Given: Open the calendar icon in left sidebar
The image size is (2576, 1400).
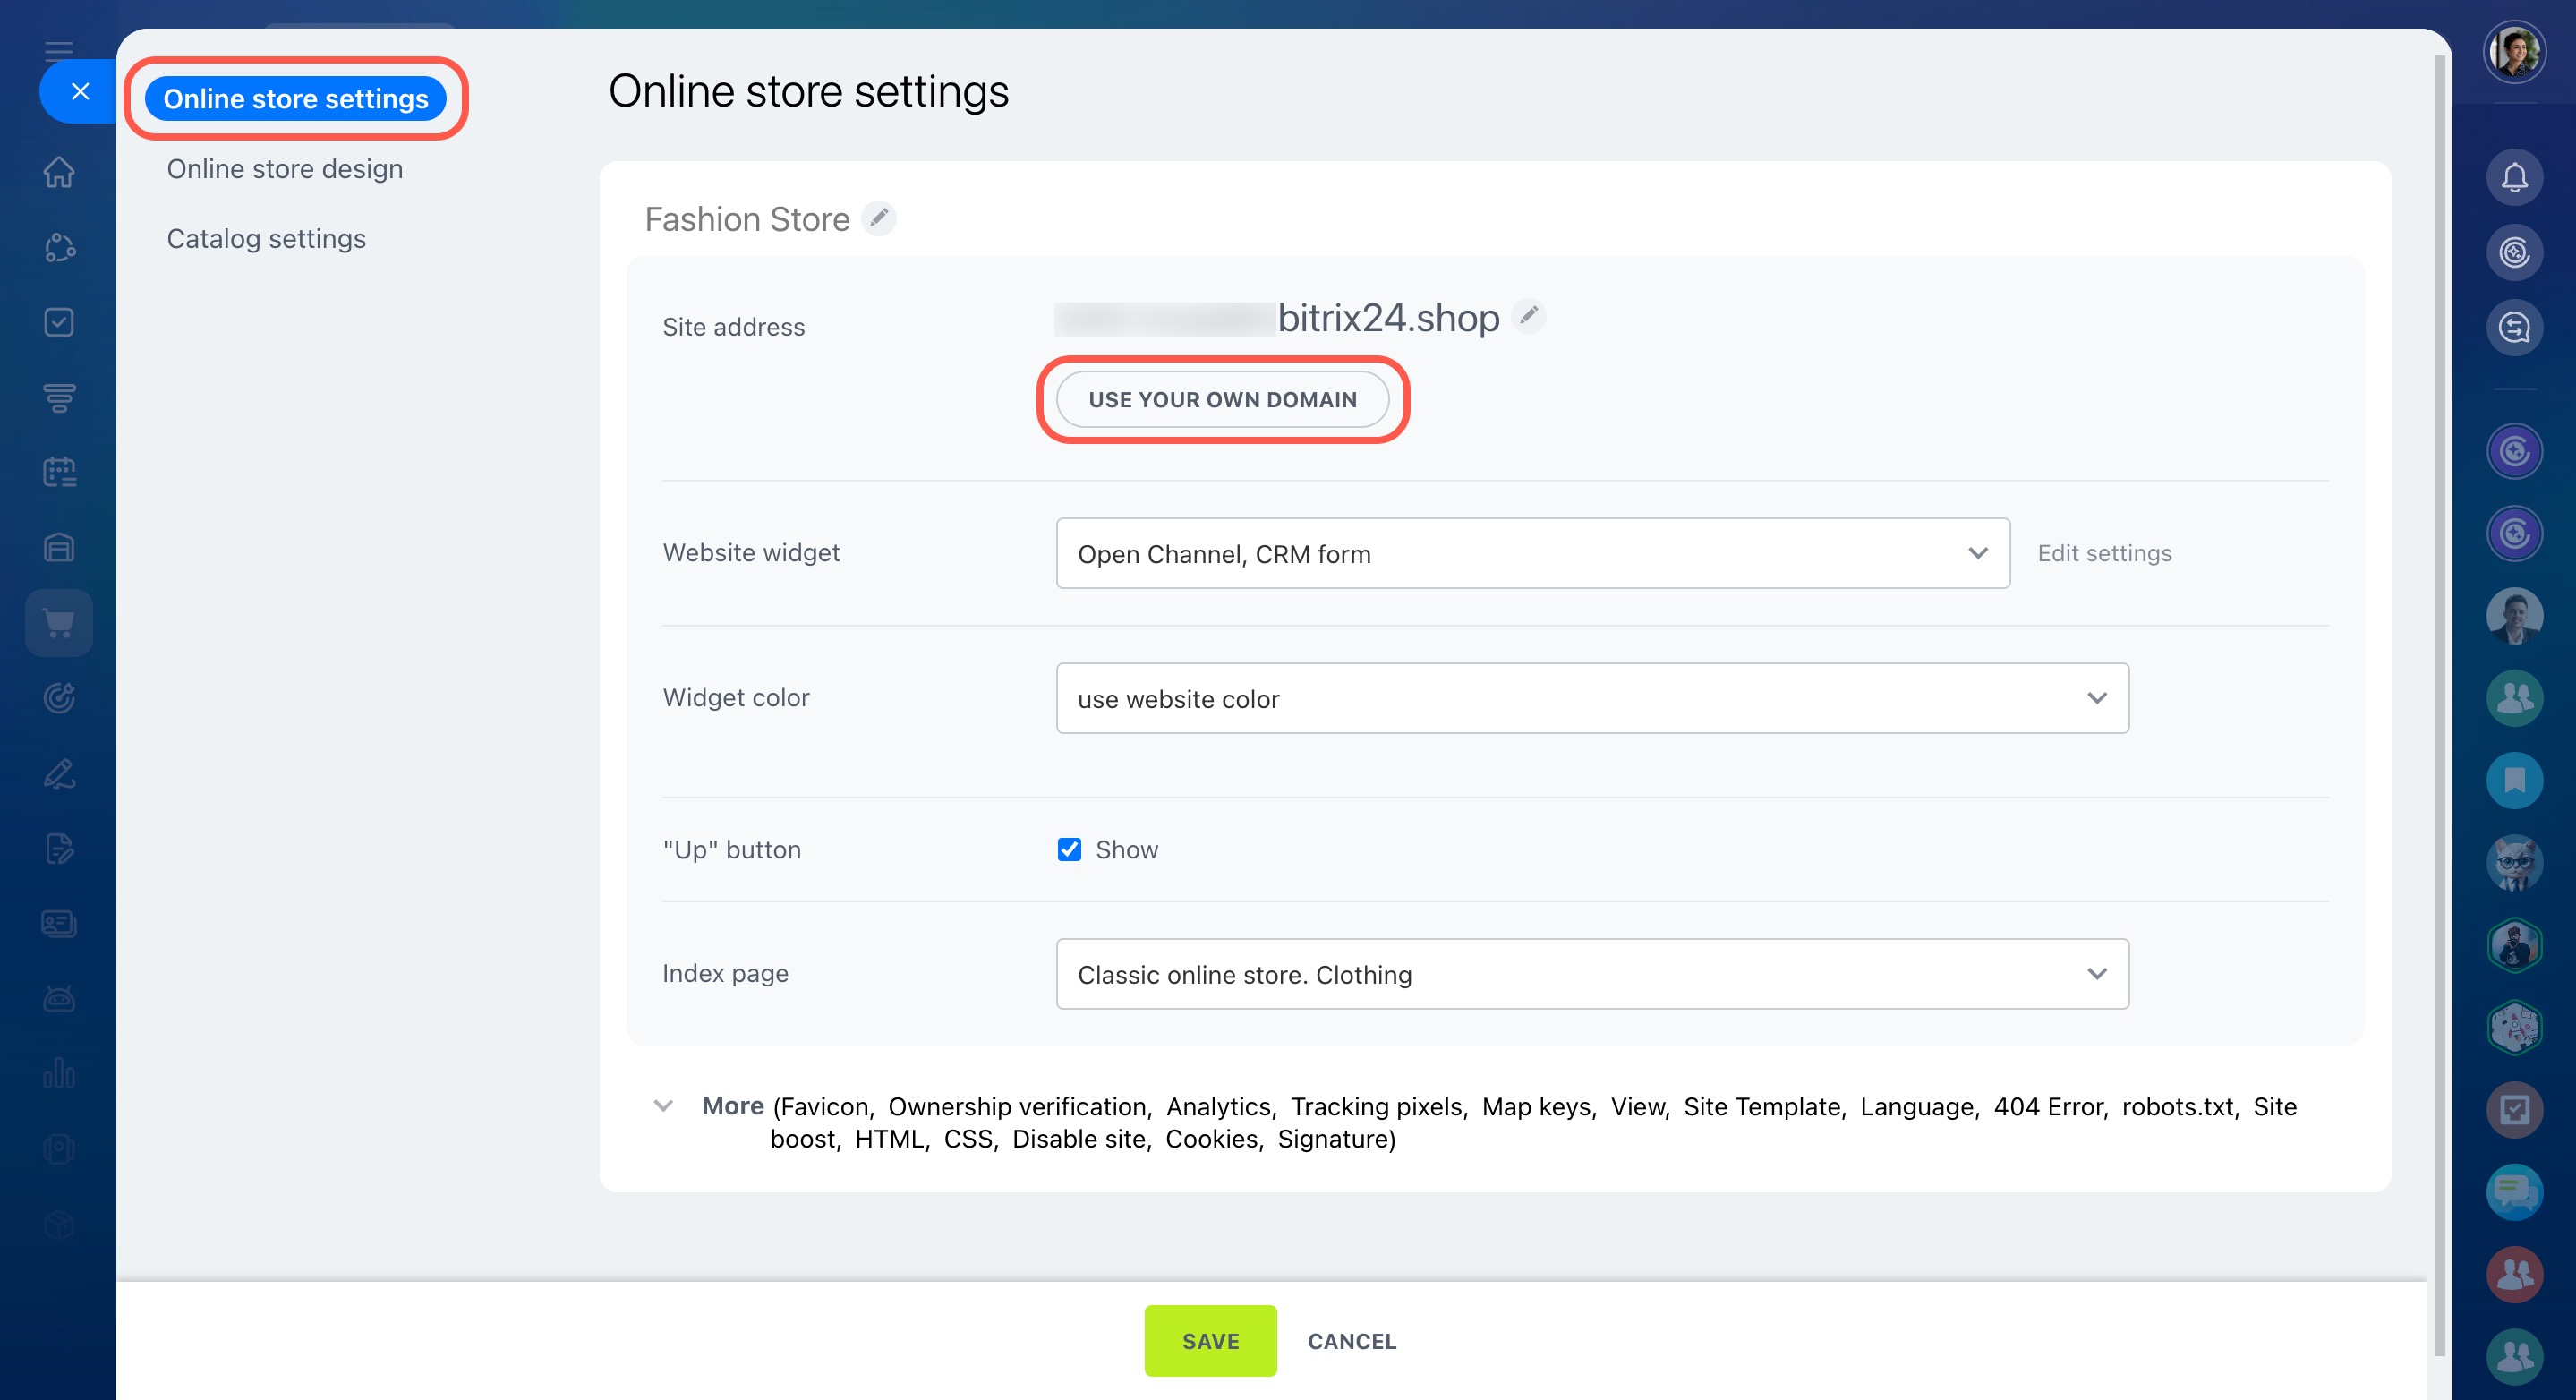Looking at the screenshot, I should click(59, 472).
